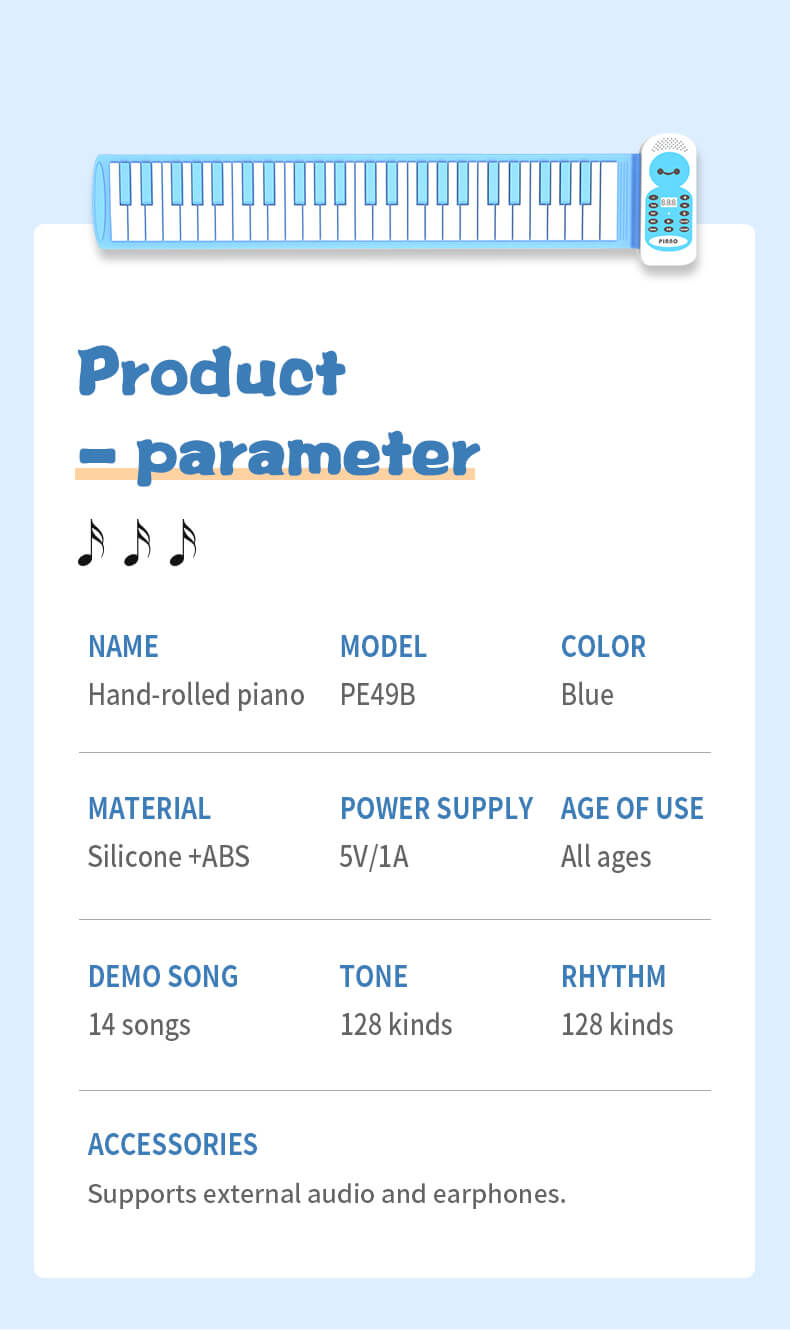Select the 14 songs demo value

point(139,1024)
